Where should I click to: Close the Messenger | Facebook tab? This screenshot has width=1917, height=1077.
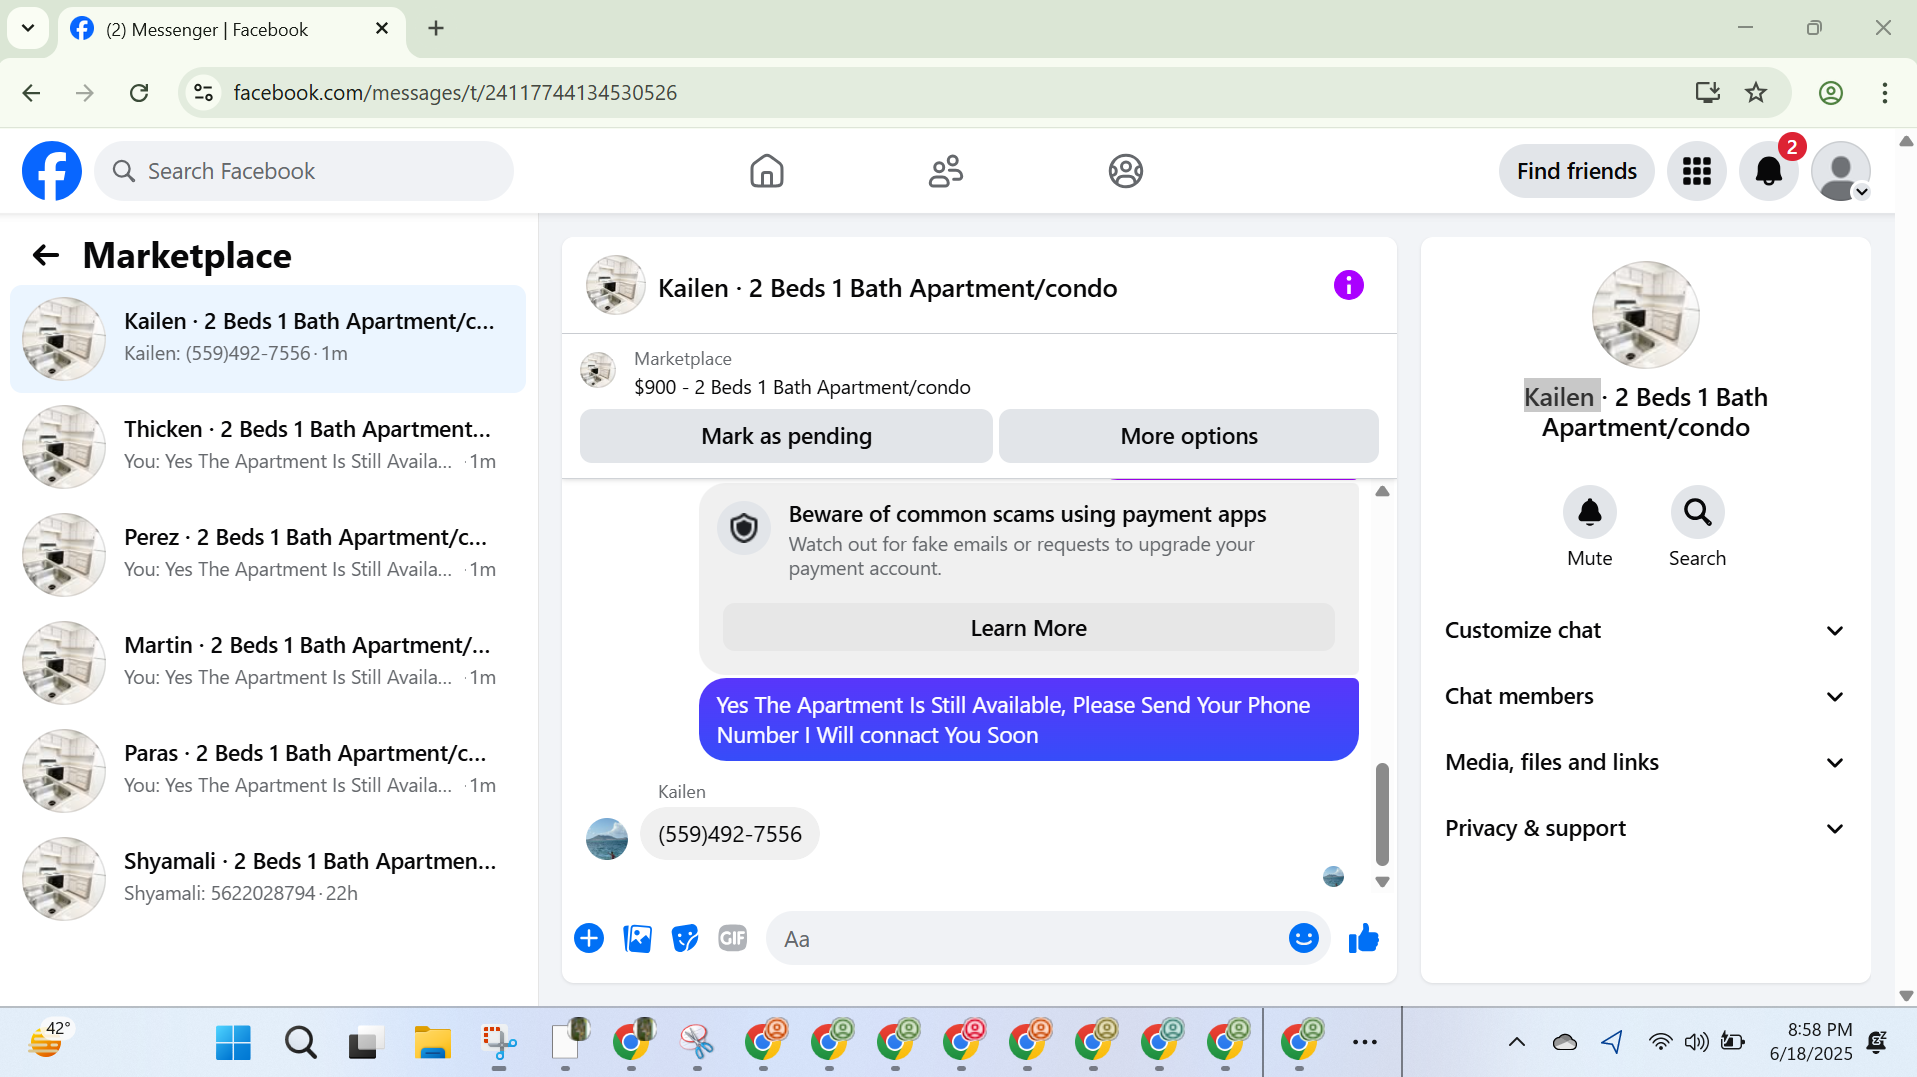tap(382, 29)
